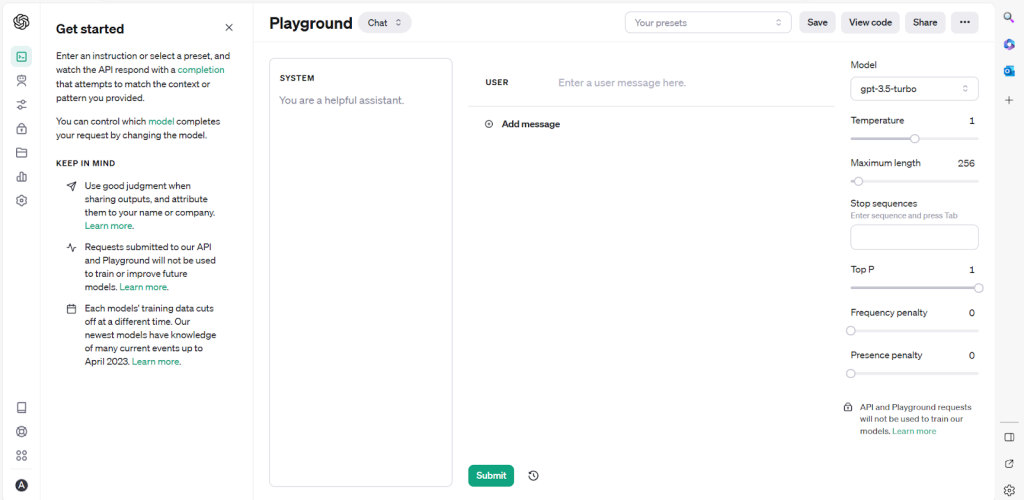The image size is (1024, 500).
Task: Click the View code button
Action: click(870, 22)
